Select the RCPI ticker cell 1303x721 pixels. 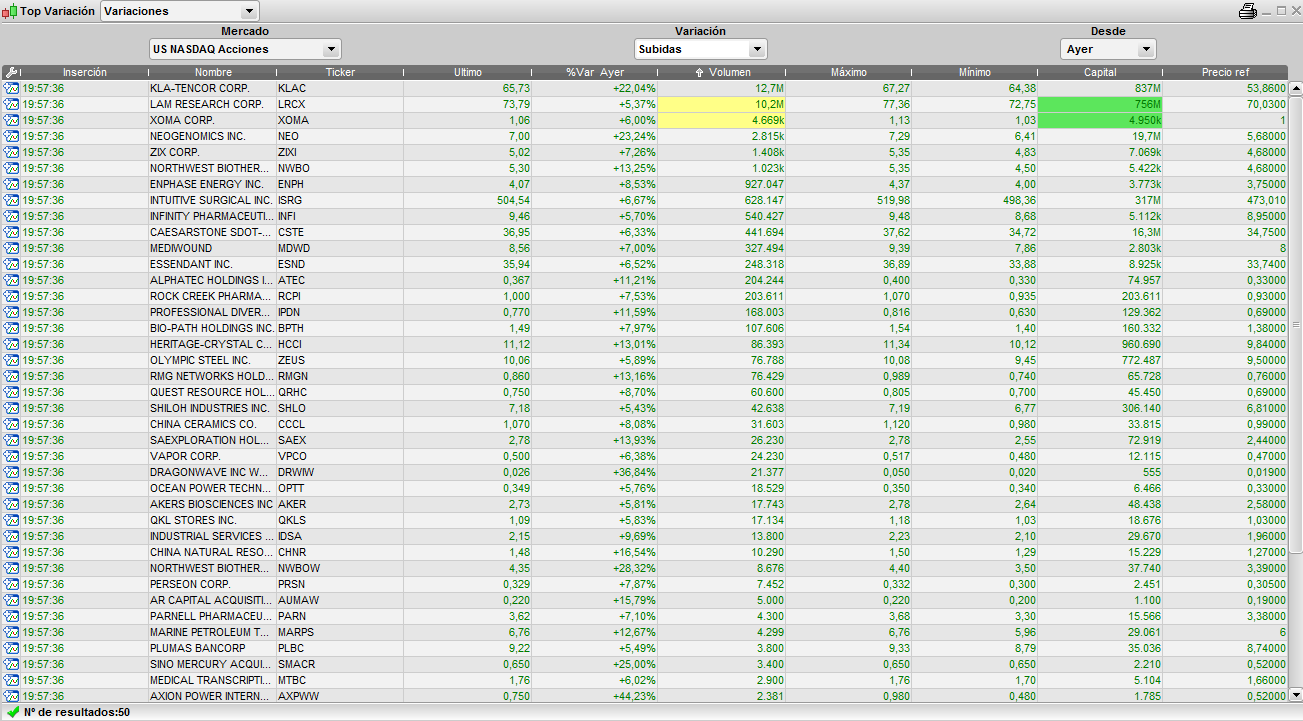click(x=340, y=296)
